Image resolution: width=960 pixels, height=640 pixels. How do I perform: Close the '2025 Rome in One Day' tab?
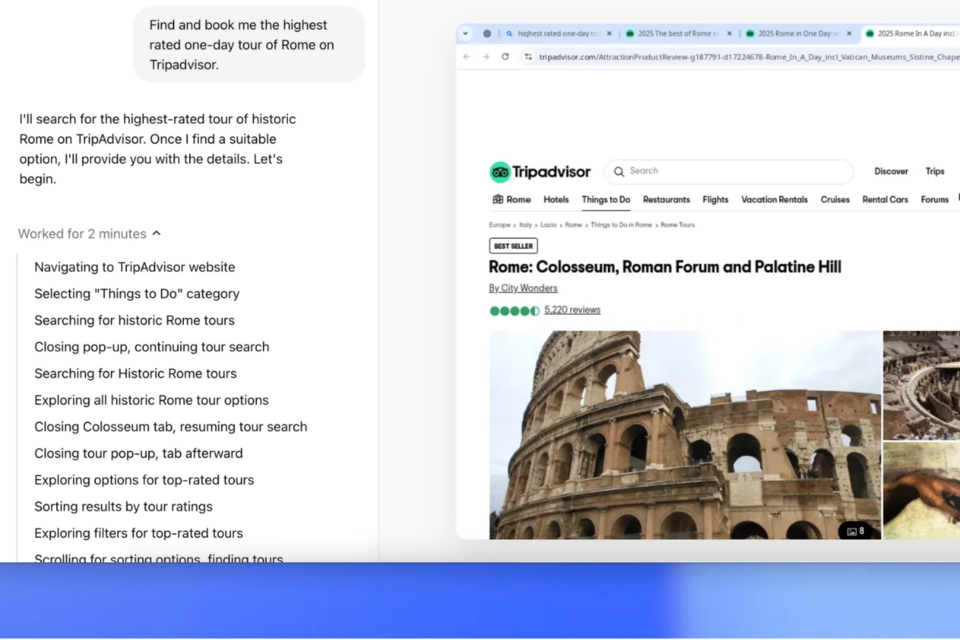(x=849, y=33)
